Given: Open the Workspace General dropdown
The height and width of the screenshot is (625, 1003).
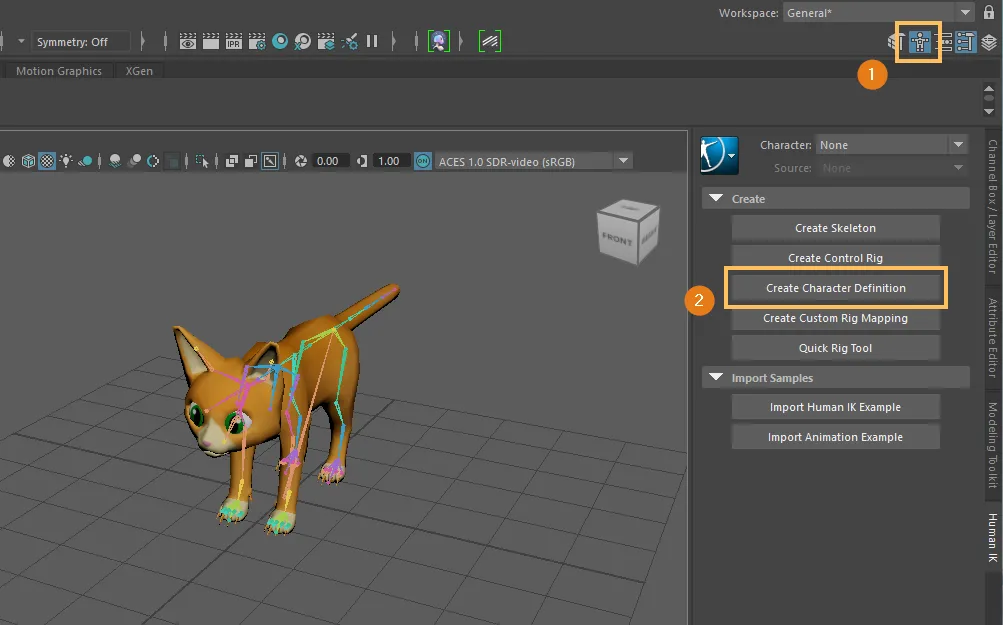Looking at the screenshot, I should pyautogui.click(x=878, y=13).
